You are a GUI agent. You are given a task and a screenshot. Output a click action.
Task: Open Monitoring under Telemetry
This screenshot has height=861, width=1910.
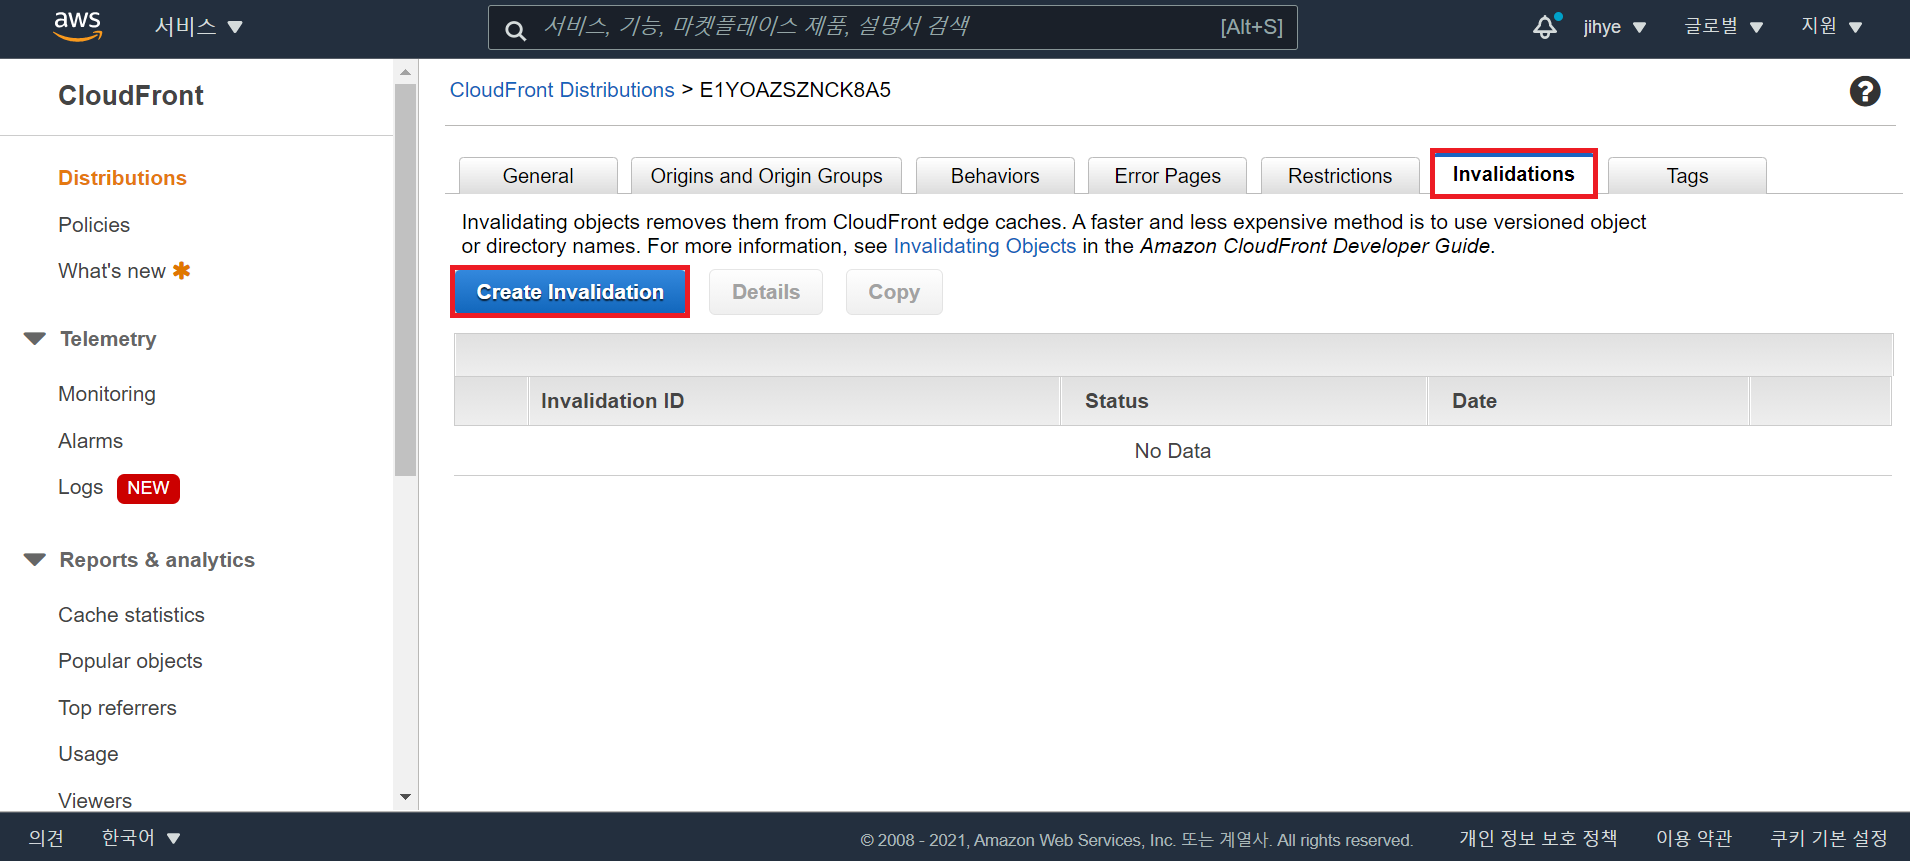pyautogui.click(x=107, y=394)
